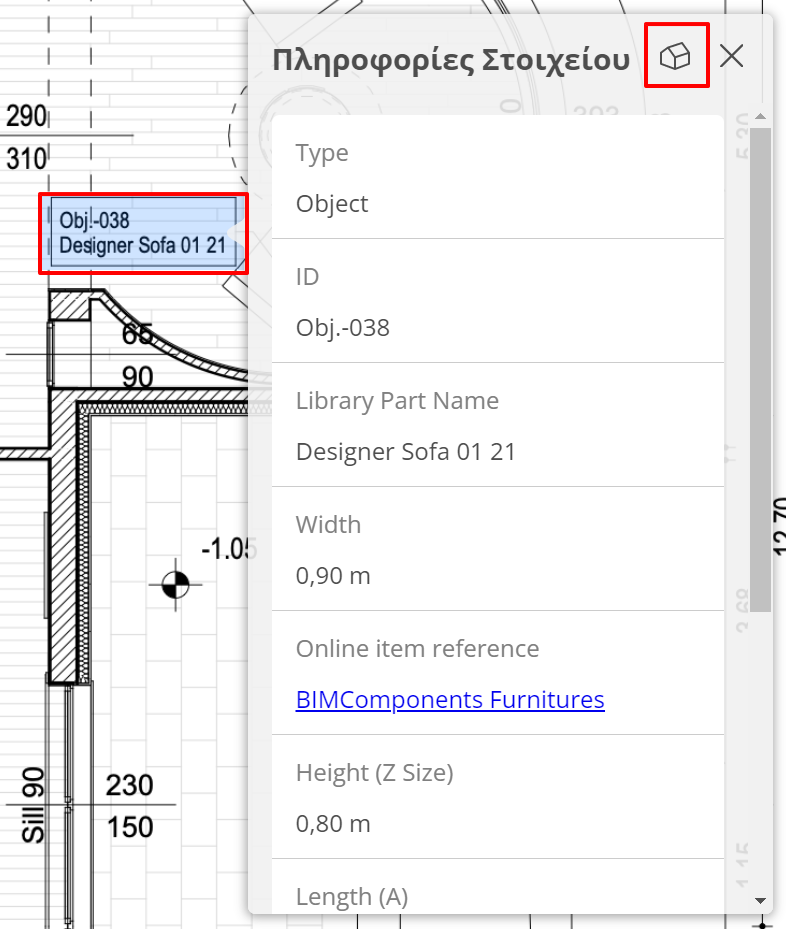Select the Width value '0,90 m'
This screenshot has width=786, height=929.
point(333,576)
